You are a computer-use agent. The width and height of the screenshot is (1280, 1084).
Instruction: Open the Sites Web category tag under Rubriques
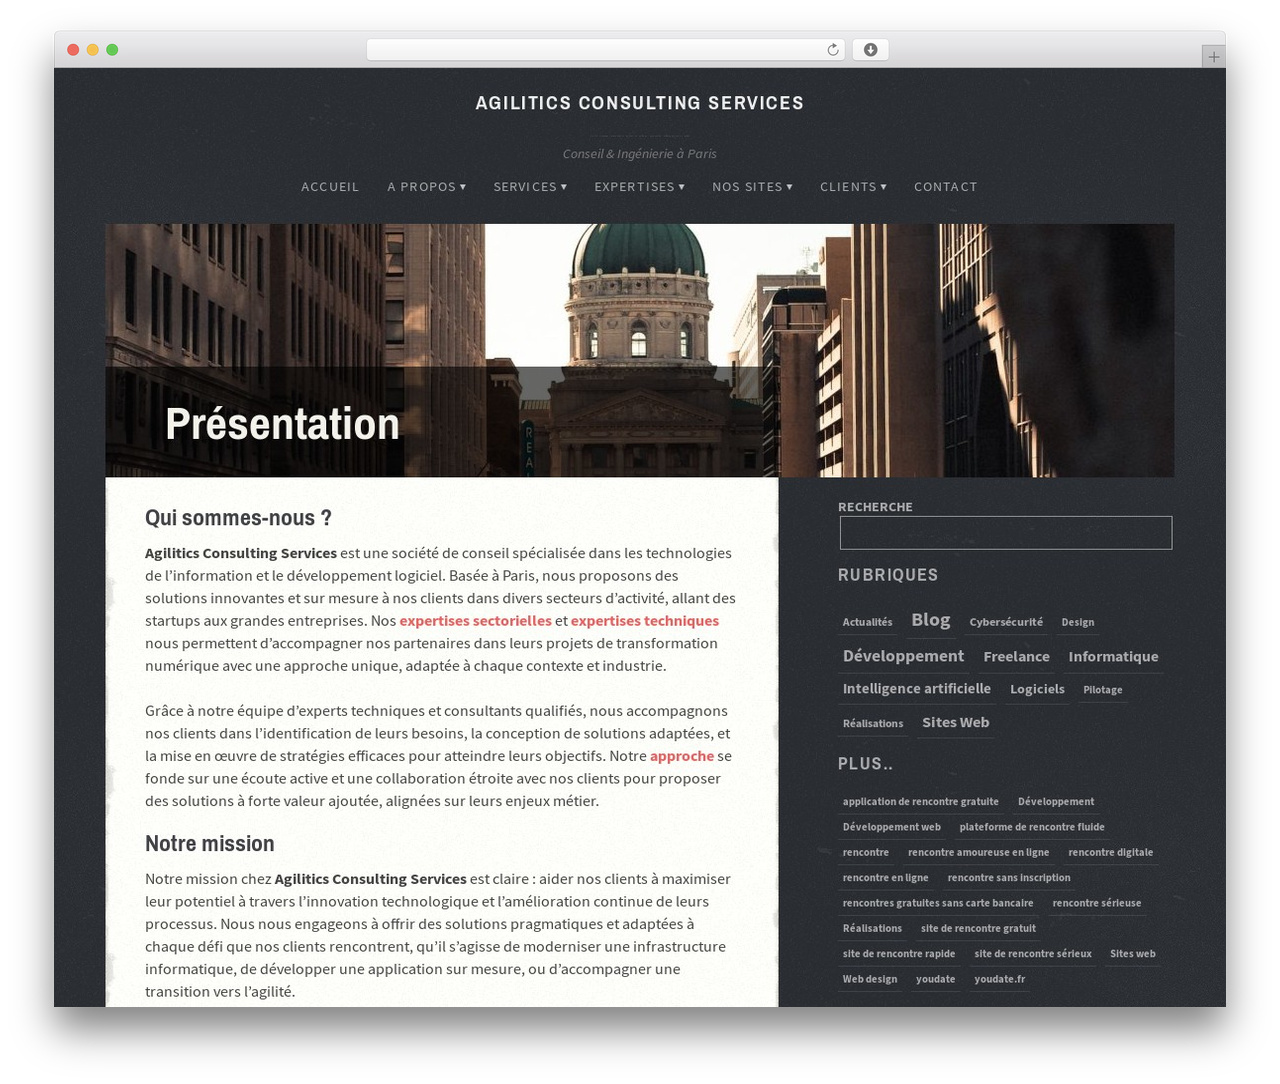(x=956, y=723)
